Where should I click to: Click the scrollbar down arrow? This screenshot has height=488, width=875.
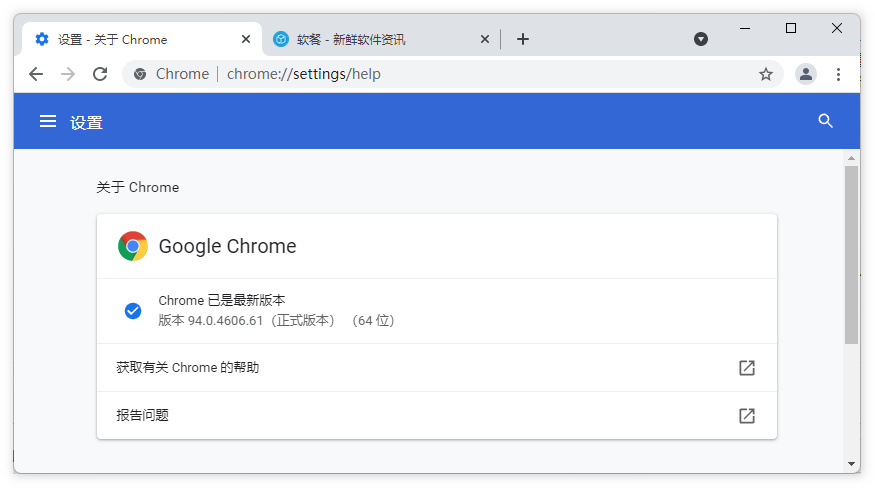[851, 464]
